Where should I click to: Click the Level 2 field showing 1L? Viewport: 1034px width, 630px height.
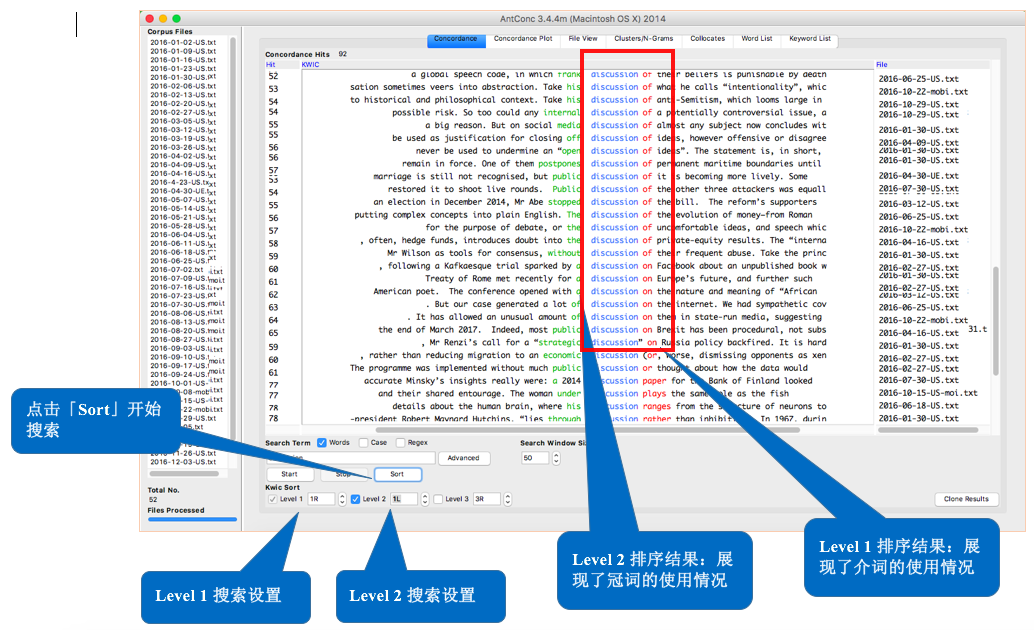point(404,499)
